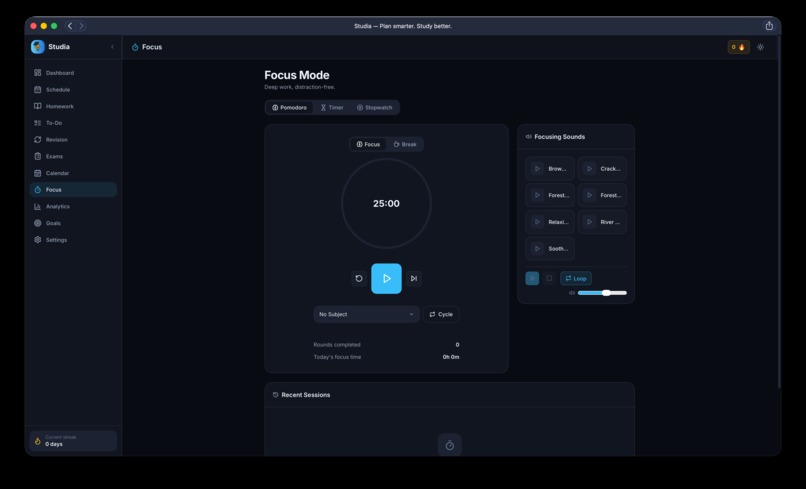
Task: Click the Focus Mode heading
Action: coord(297,75)
